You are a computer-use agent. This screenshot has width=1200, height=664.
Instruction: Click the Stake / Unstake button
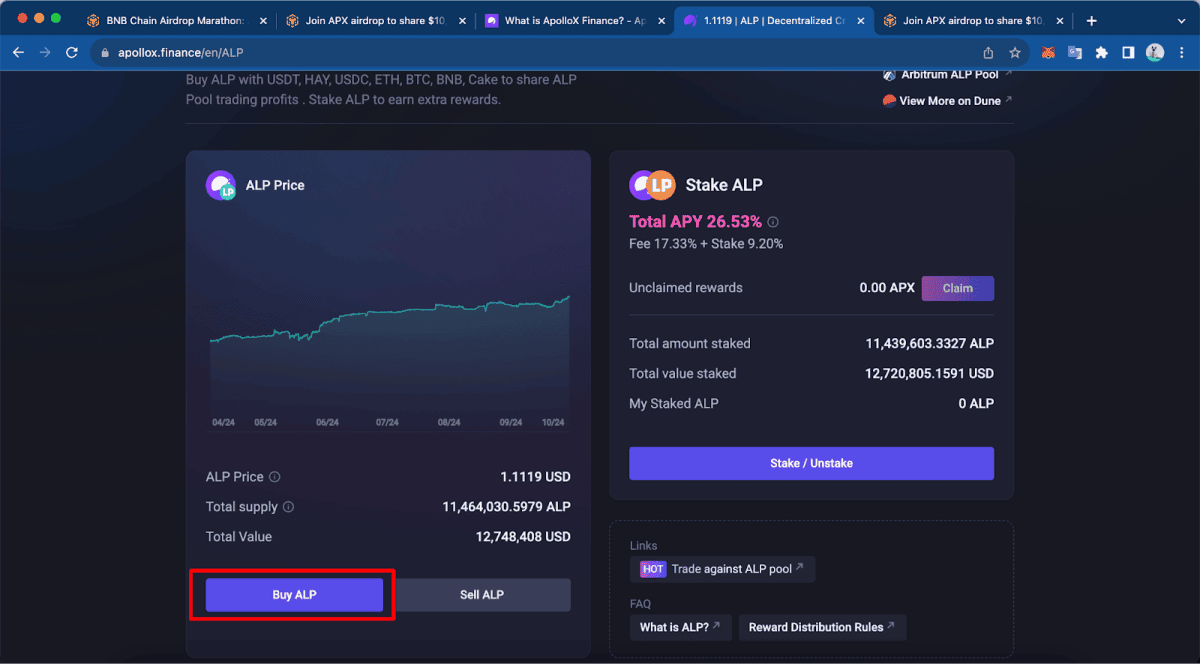(x=811, y=463)
